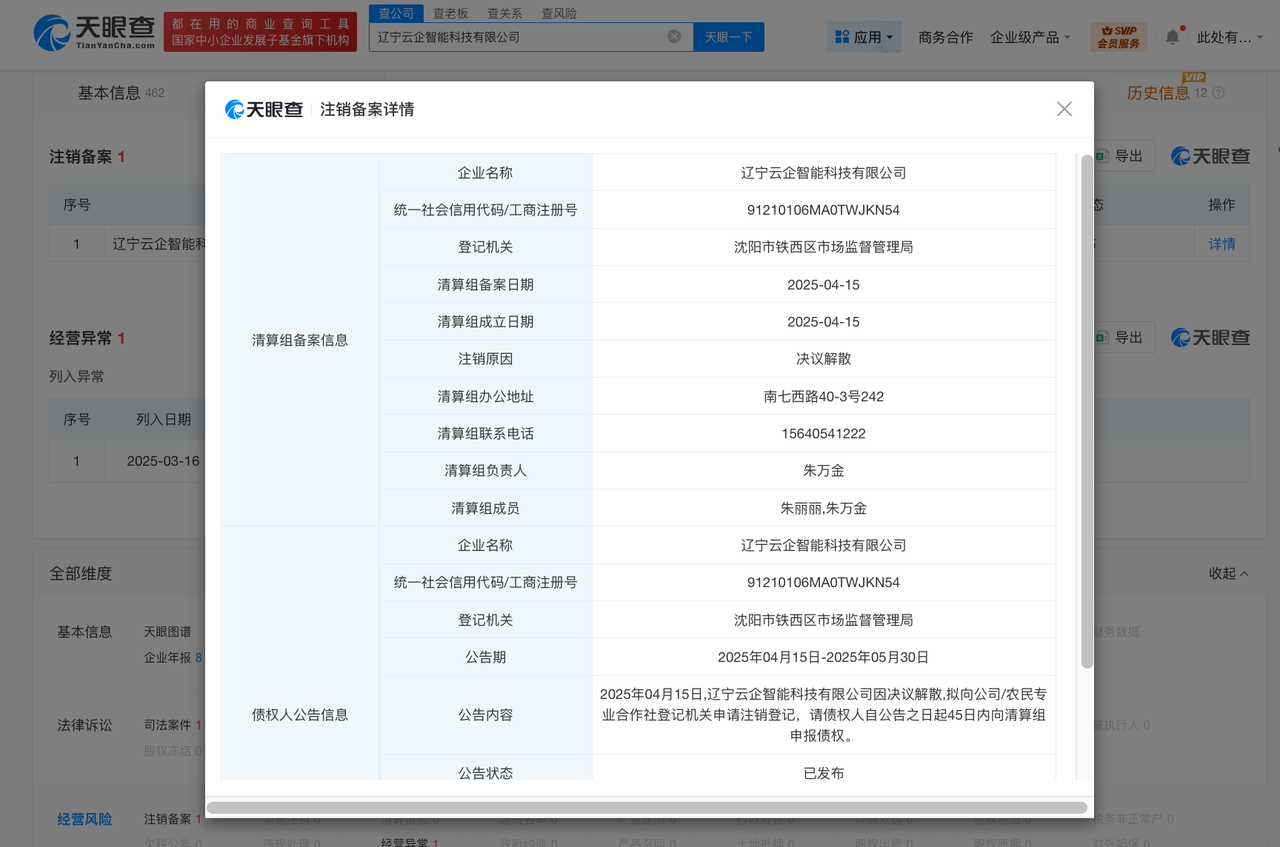Open 详情 for the cancellation record
Image resolution: width=1280 pixels, height=847 pixels.
point(1221,243)
